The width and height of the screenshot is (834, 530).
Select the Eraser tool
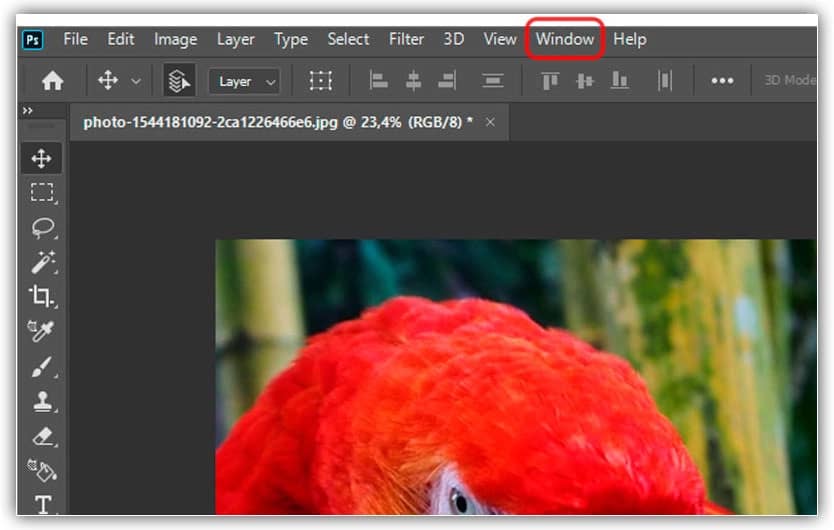(x=43, y=436)
